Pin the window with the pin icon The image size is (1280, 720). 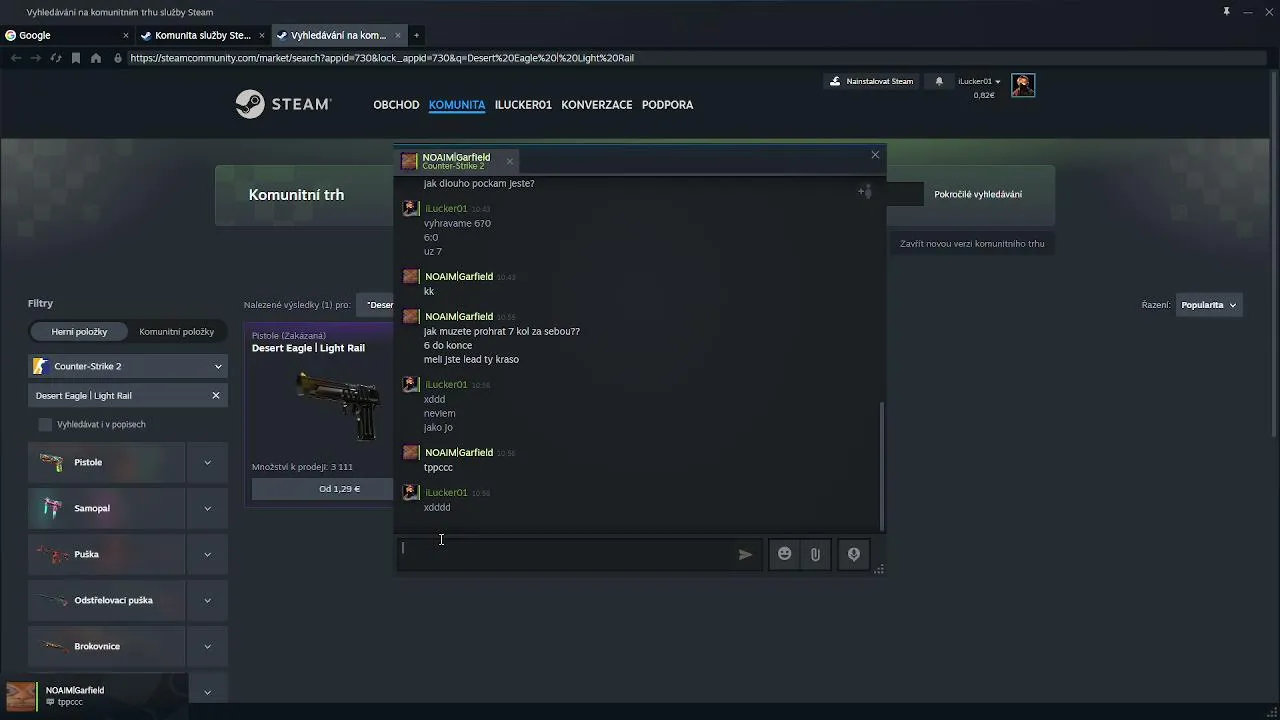(x=1226, y=11)
